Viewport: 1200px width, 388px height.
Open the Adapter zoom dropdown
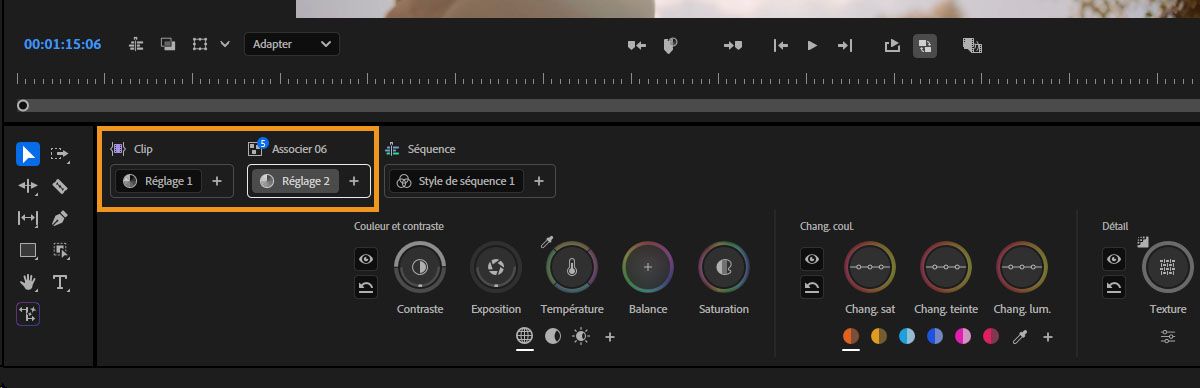[x=291, y=44]
